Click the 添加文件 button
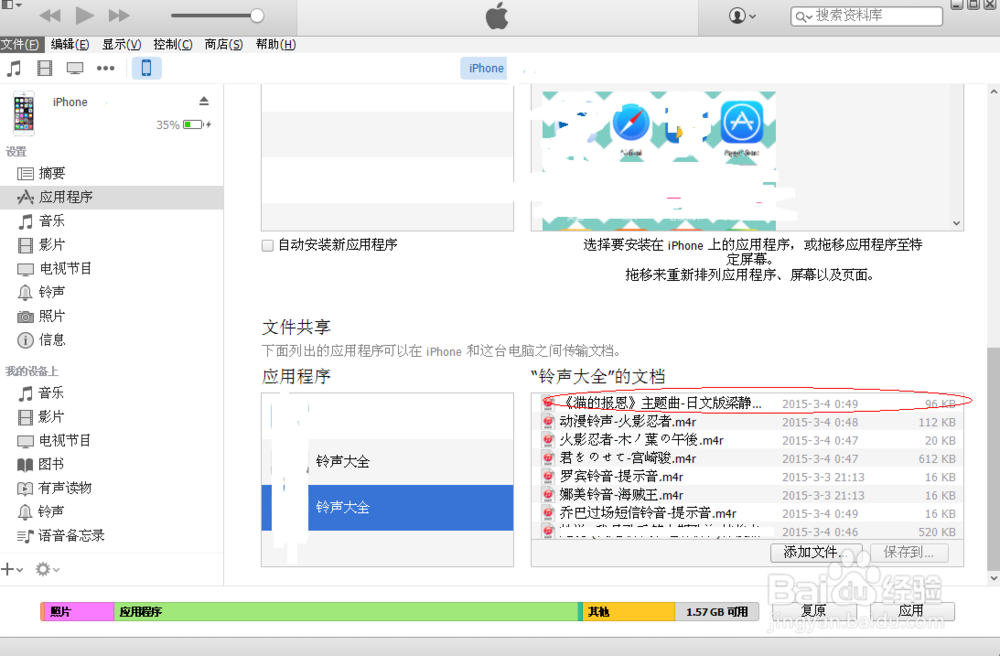The width and height of the screenshot is (1000, 656). point(816,552)
